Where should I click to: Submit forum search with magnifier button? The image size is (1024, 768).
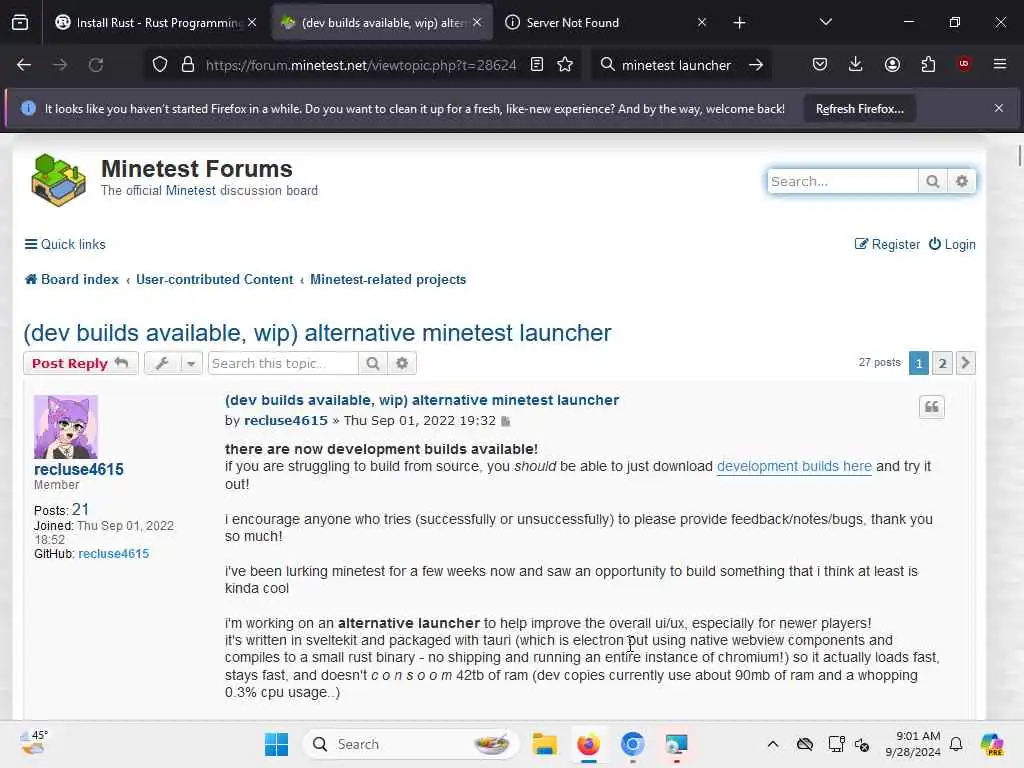point(933,182)
